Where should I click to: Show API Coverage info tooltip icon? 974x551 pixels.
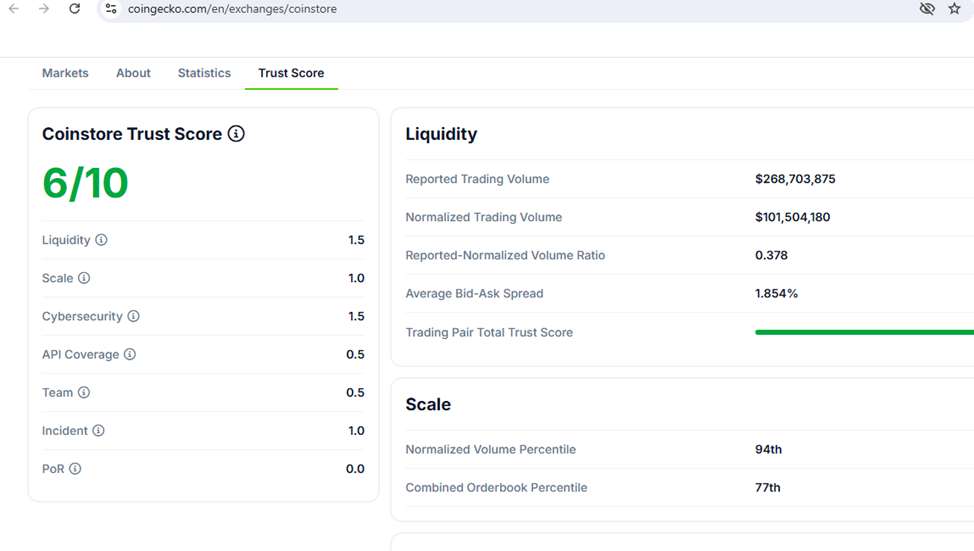coord(130,354)
